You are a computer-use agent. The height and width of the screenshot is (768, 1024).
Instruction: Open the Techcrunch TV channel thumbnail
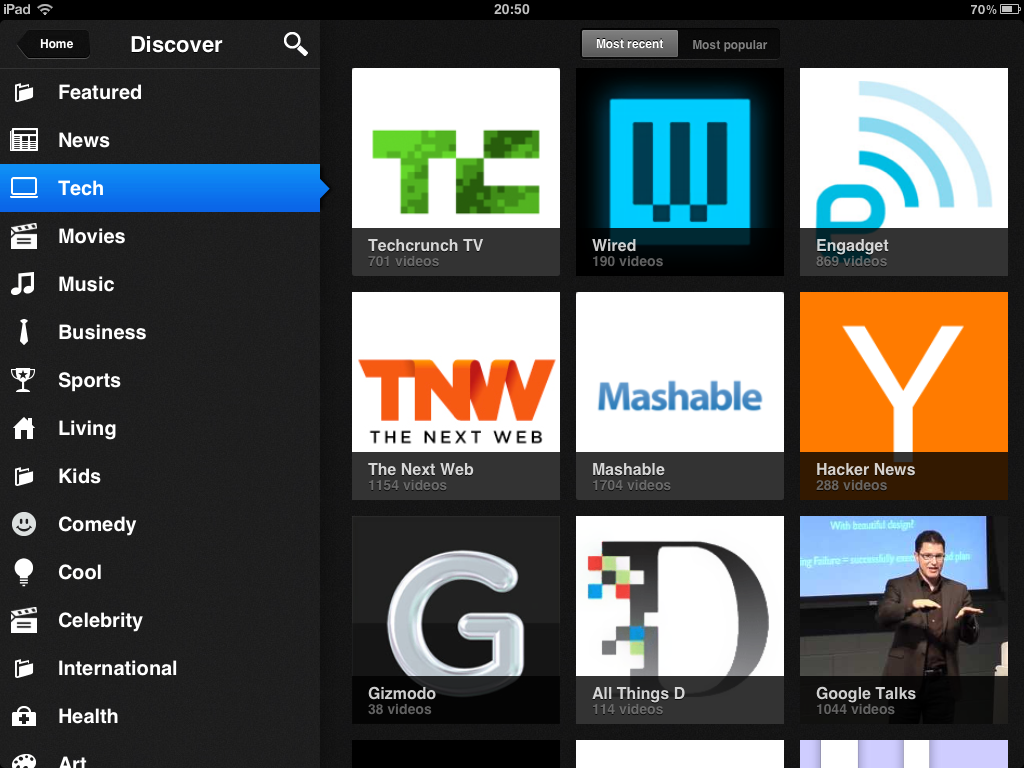click(x=456, y=172)
